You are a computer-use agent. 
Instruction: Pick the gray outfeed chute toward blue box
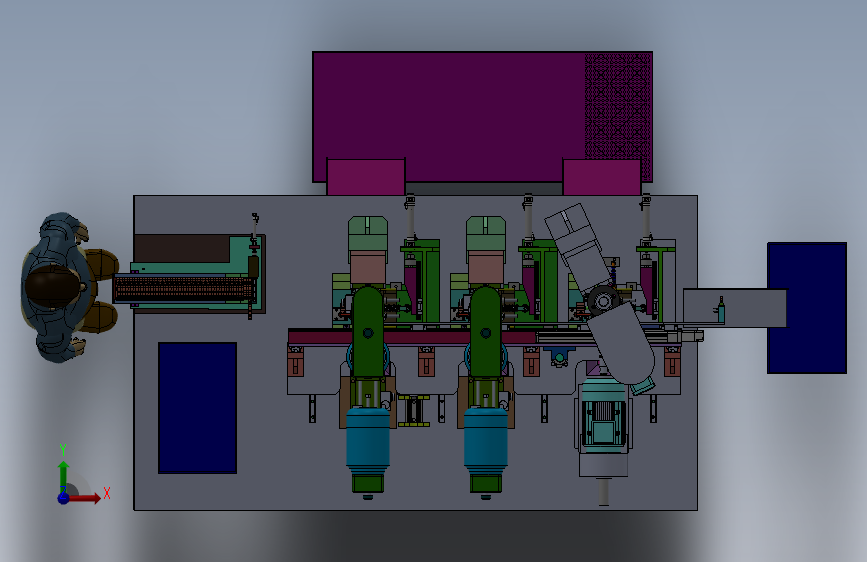(x=734, y=308)
